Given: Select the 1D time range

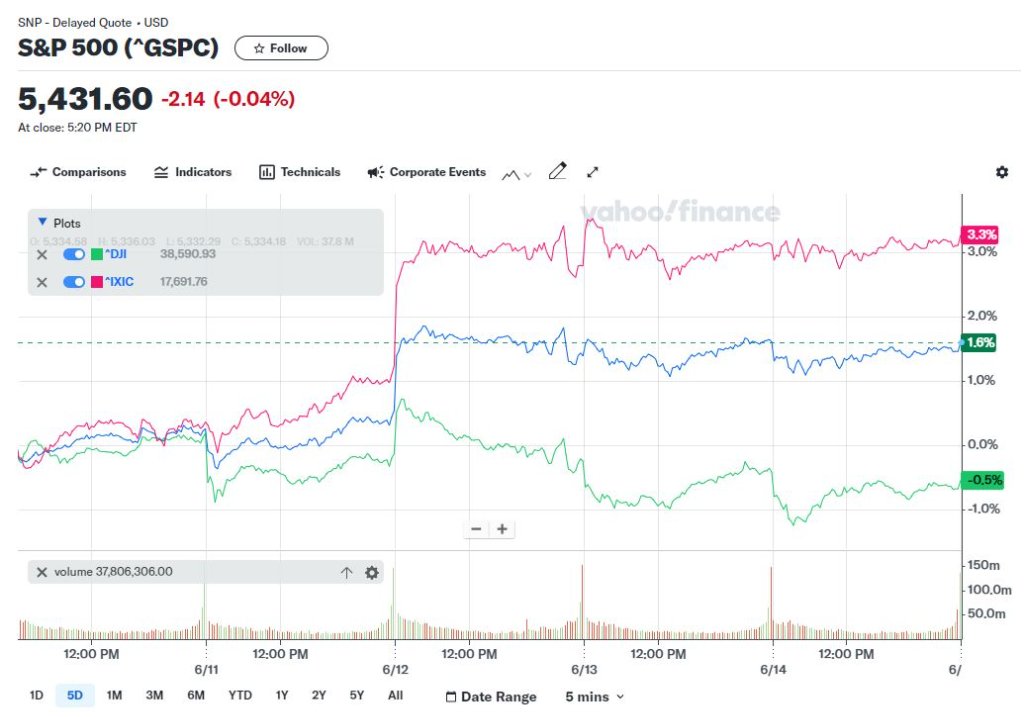Looking at the screenshot, I should click(x=37, y=695).
